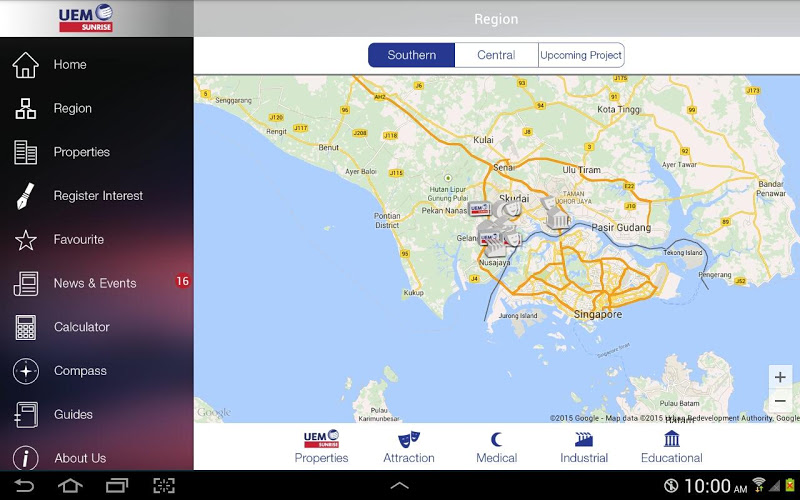Tap the Android back button
The image size is (800, 500).
click(x=23, y=485)
